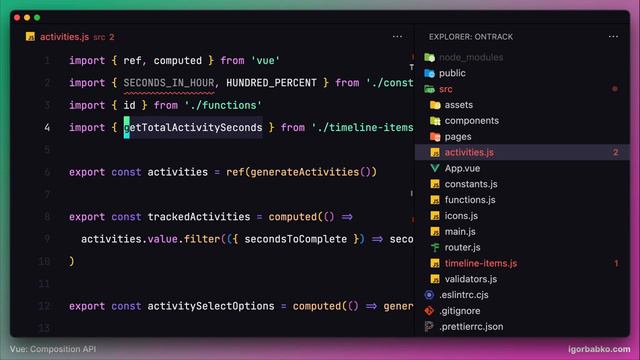
Task: Open constants.js from the explorer
Action: click(x=471, y=184)
